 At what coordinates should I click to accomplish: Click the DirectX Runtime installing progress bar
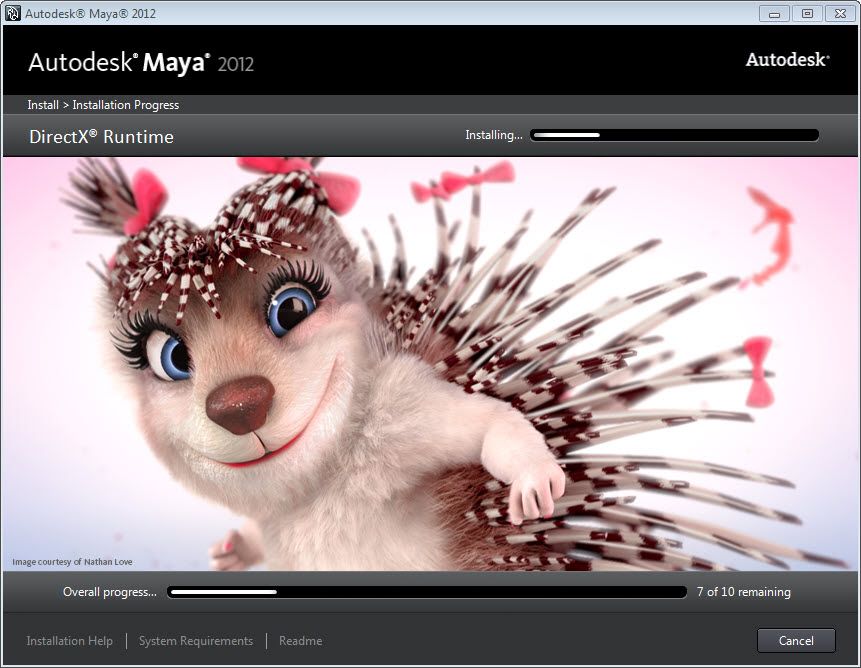[674, 135]
